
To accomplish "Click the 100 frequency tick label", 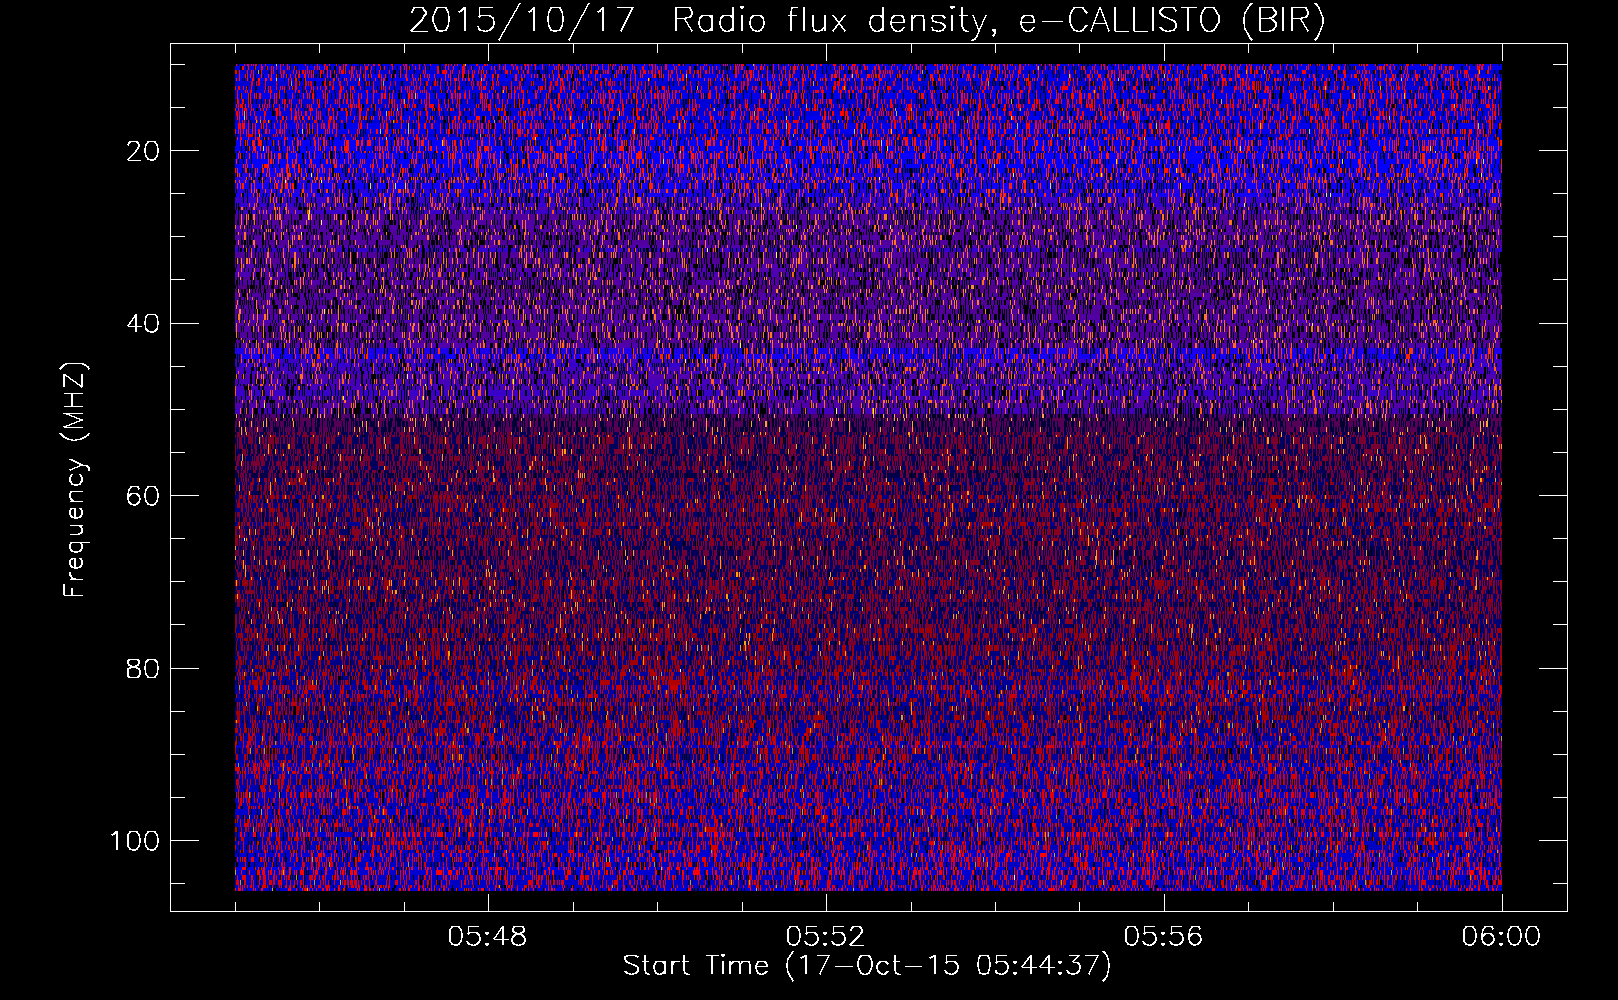I will click(x=135, y=841).
